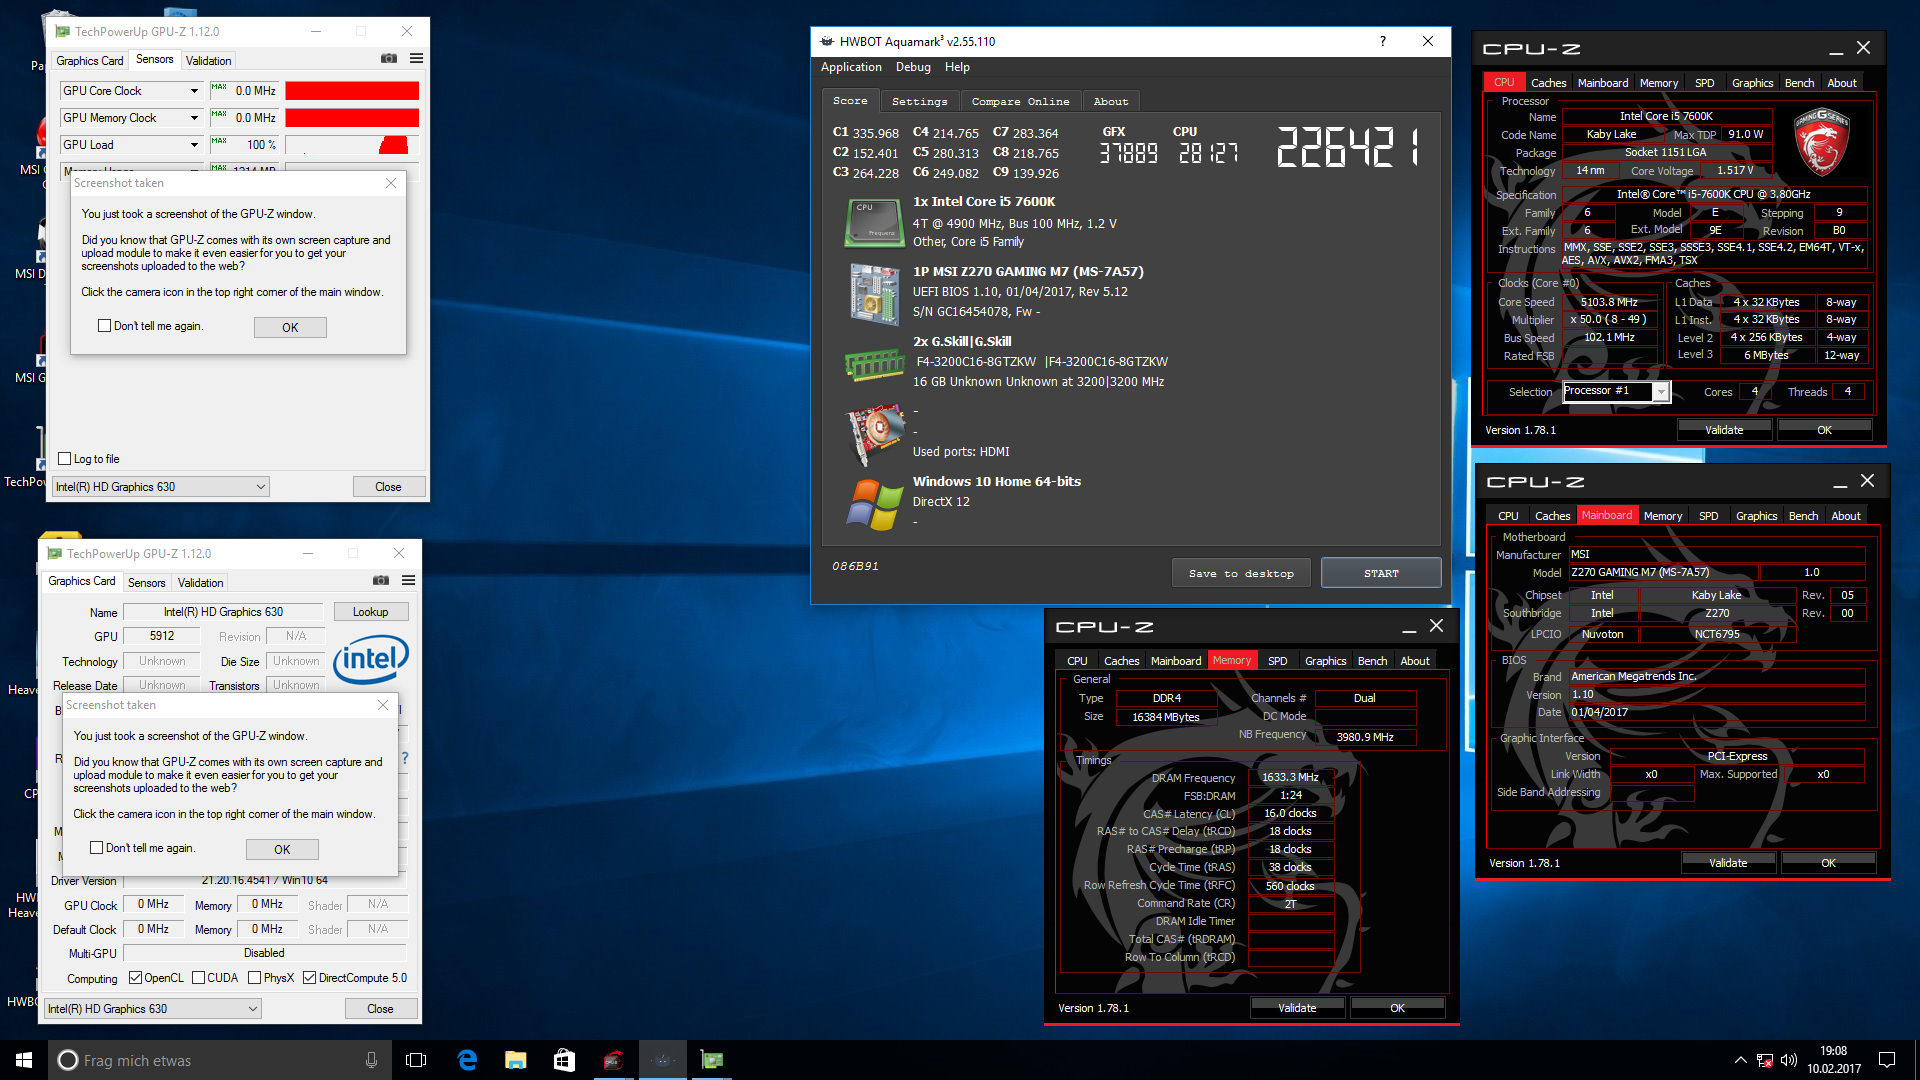The height and width of the screenshot is (1080, 1920).
Task: Open the About tab in Aquamark
Action: (x=1110, y=102)
